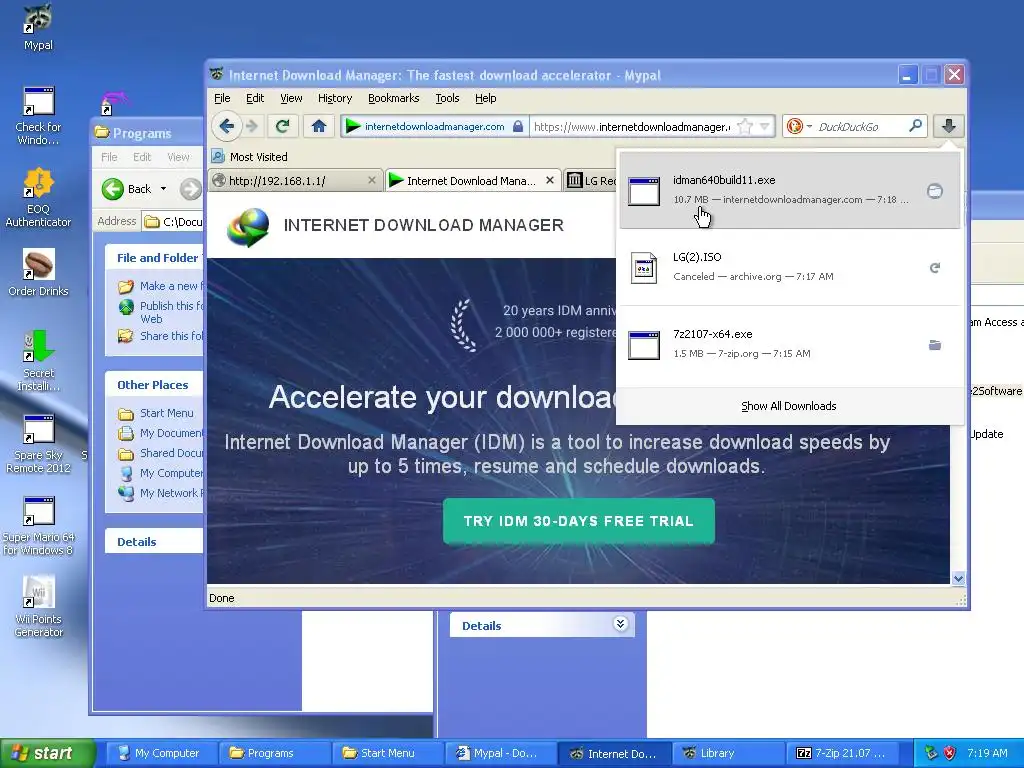Open the Bookmarks menu

click(393, 98)
